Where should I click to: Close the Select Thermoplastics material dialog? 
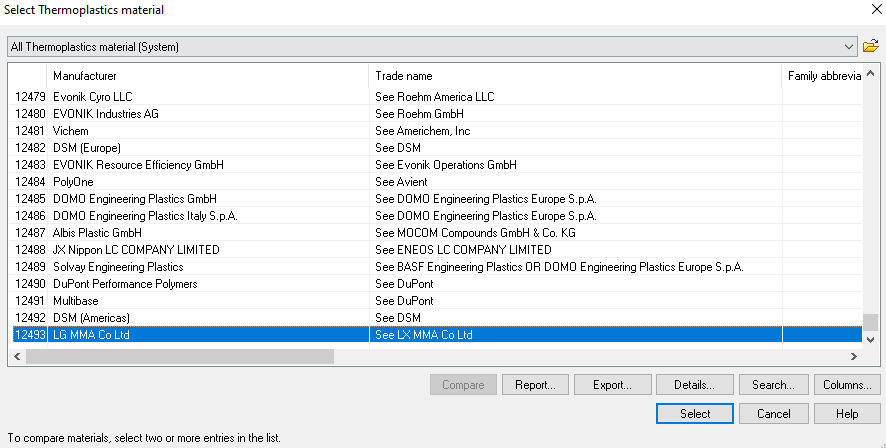point(876,10)
